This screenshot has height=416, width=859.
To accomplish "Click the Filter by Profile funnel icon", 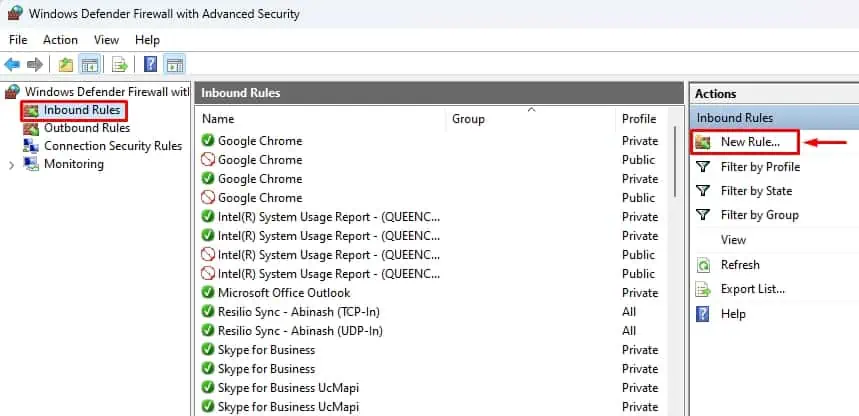I will (x=703, y=167).
